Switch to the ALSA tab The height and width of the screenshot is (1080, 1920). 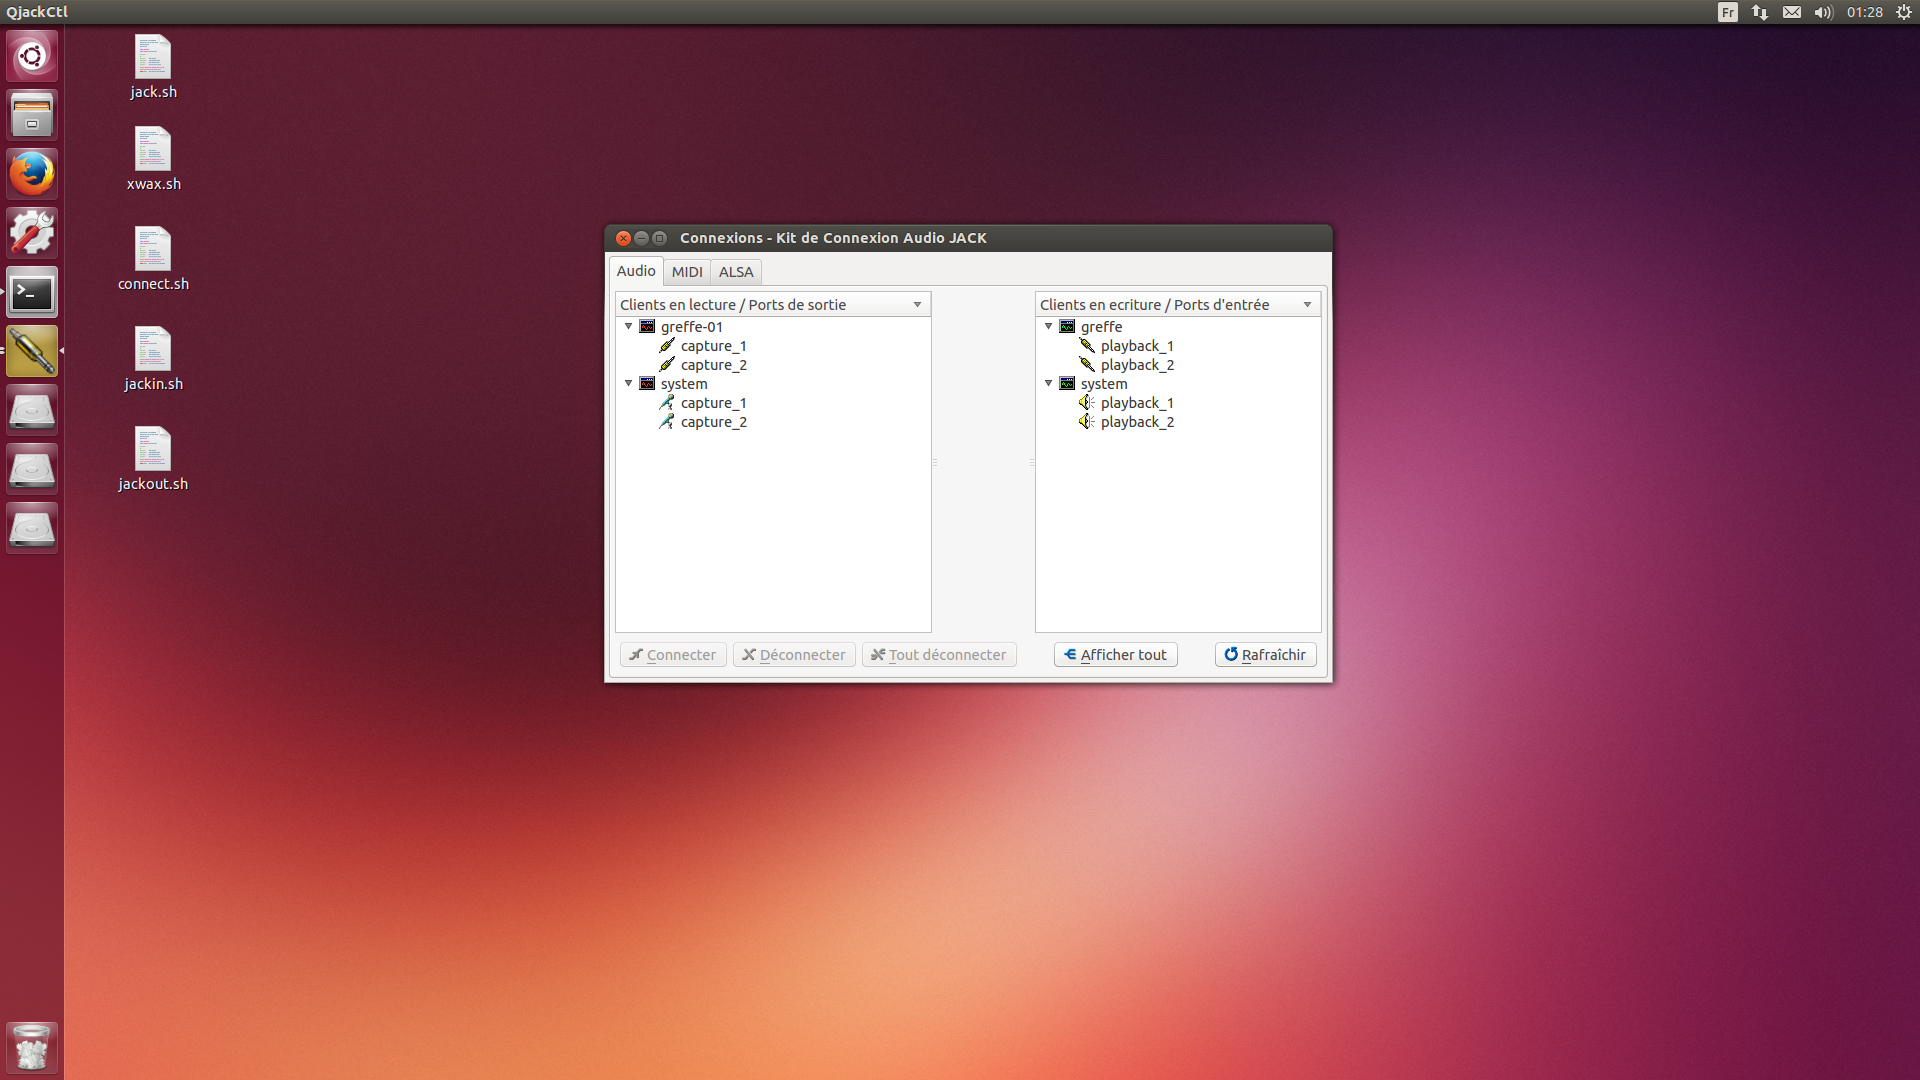(x=736, y=272)
